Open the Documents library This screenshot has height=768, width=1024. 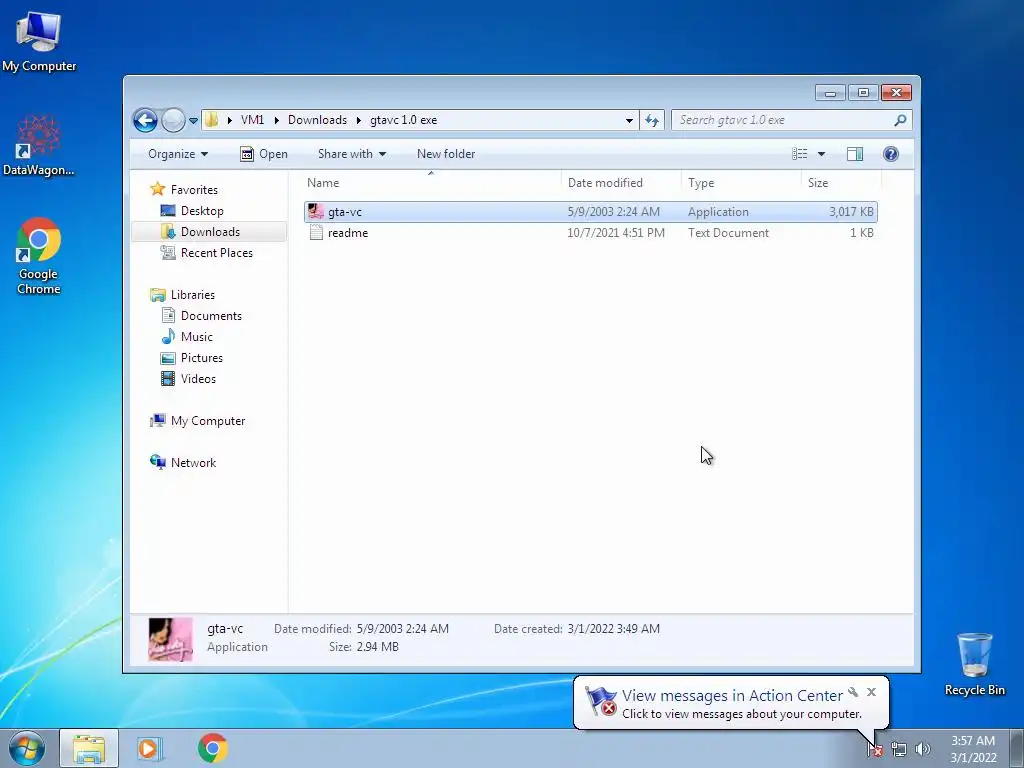click(211, 315)
